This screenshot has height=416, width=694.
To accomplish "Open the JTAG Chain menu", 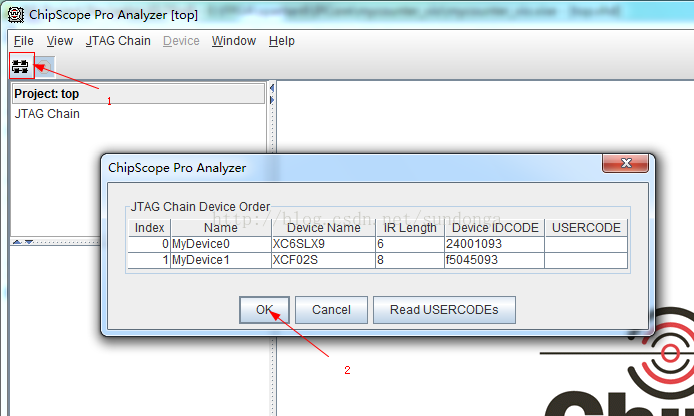I will pos(118,41).
